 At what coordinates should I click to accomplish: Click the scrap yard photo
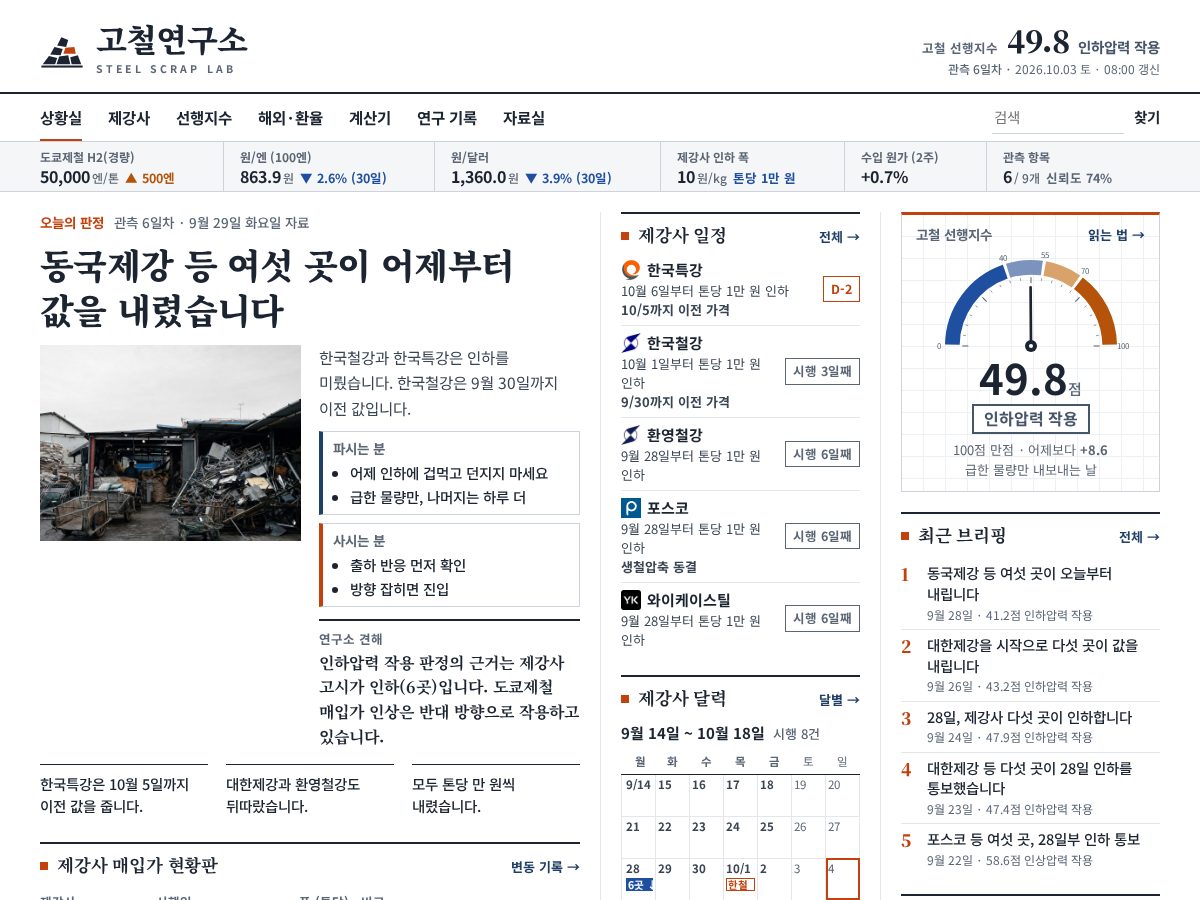click(x=170, y=443)
